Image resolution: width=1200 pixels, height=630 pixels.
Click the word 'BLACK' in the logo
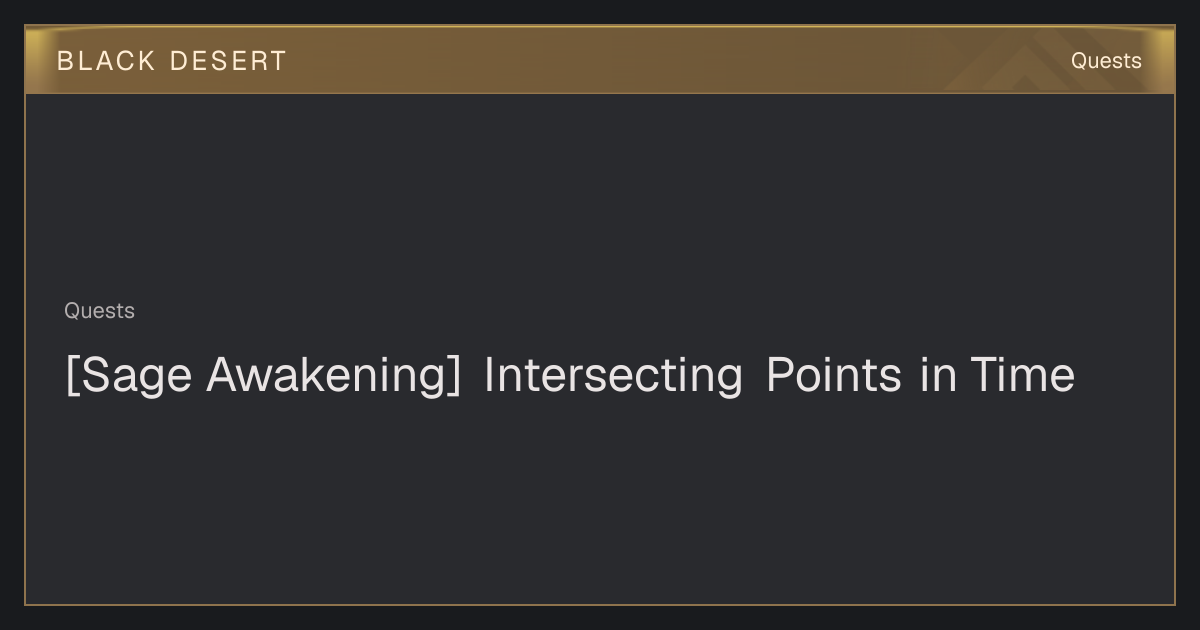tap(106, 61)
